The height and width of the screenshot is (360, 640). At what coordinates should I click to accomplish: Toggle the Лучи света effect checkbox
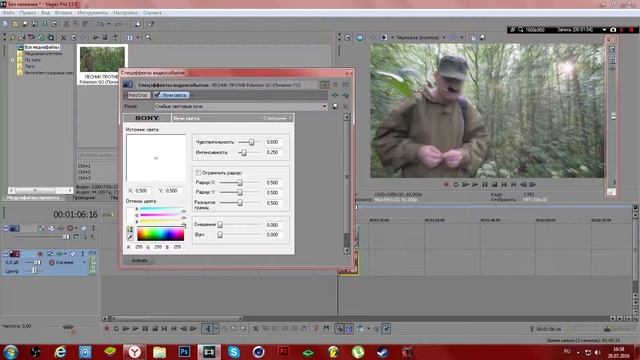157,95
